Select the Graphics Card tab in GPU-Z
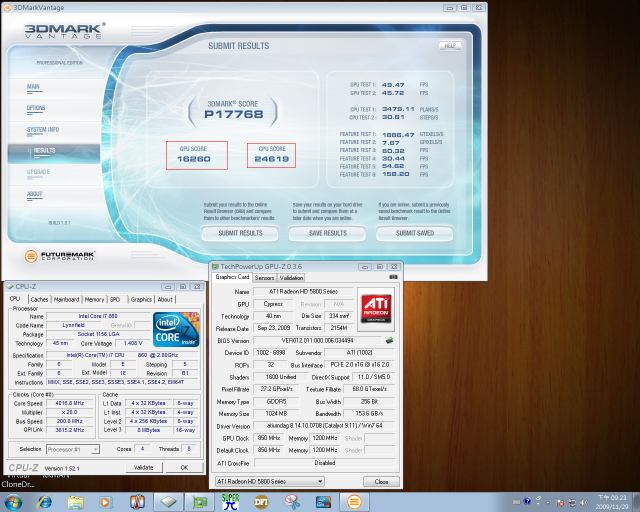Image resolution: width=640 pixels, height=512 pixels. [x=232, y=277]
